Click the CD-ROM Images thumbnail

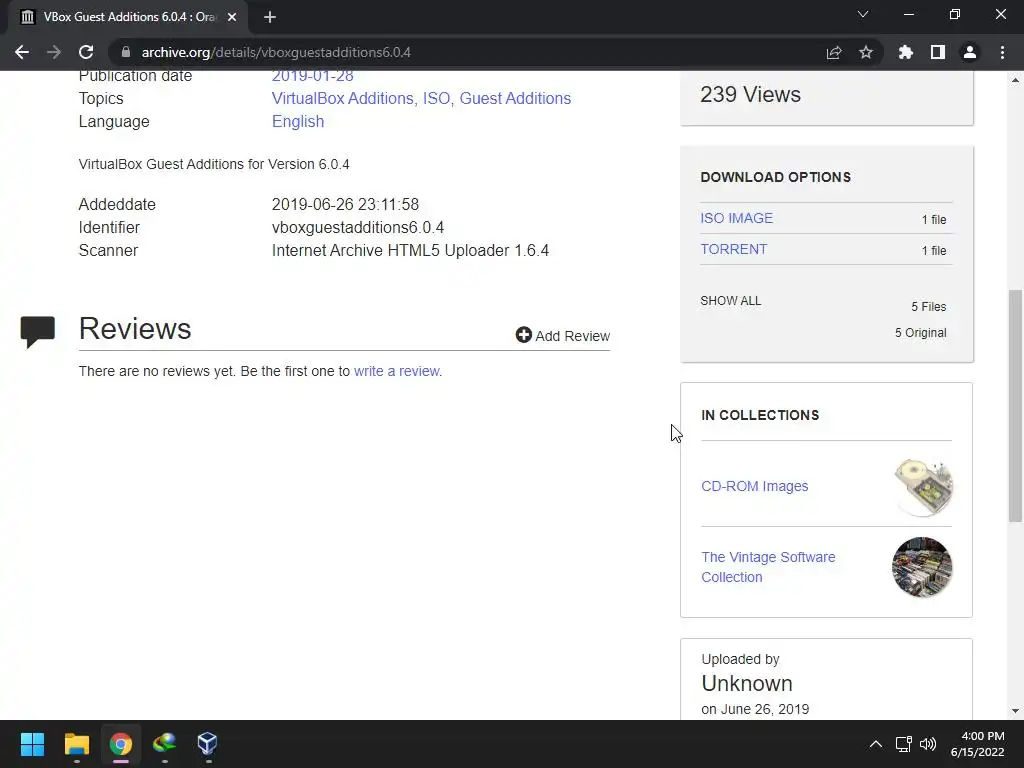coord(923,487)
